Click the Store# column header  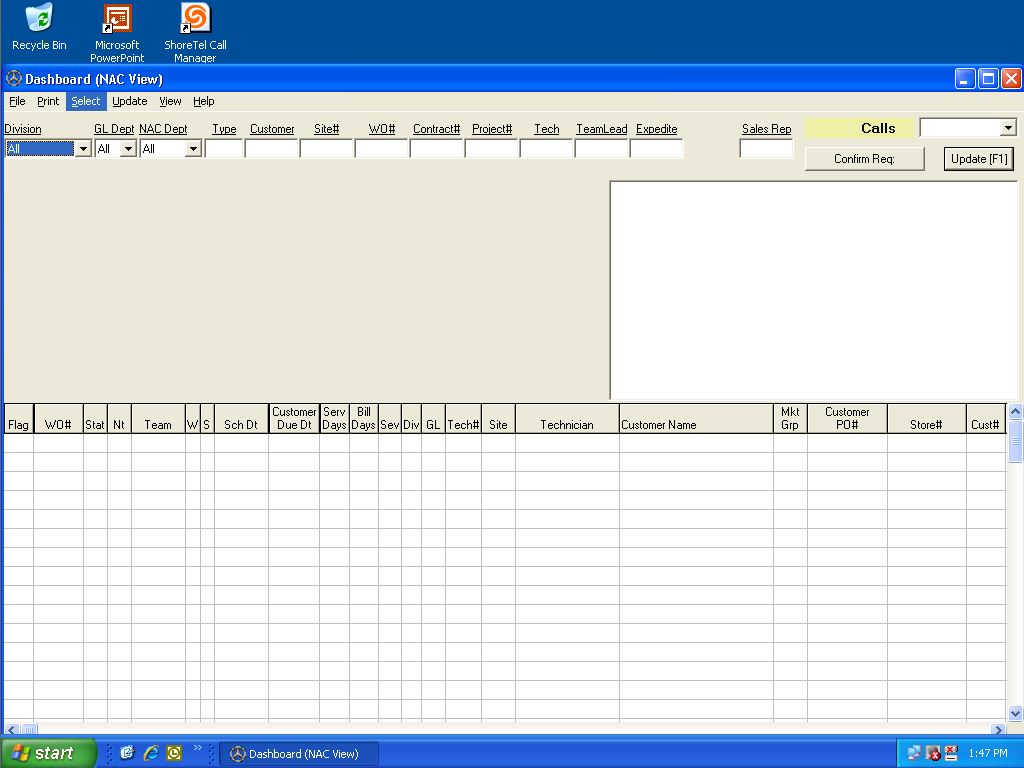(926, 419)
